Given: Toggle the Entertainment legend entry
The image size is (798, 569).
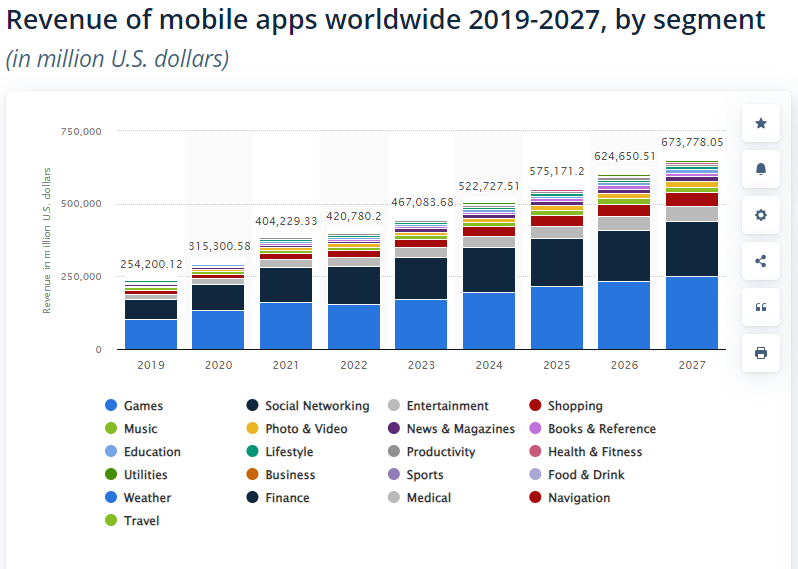Looking at the screenshot, I should 438,406.
